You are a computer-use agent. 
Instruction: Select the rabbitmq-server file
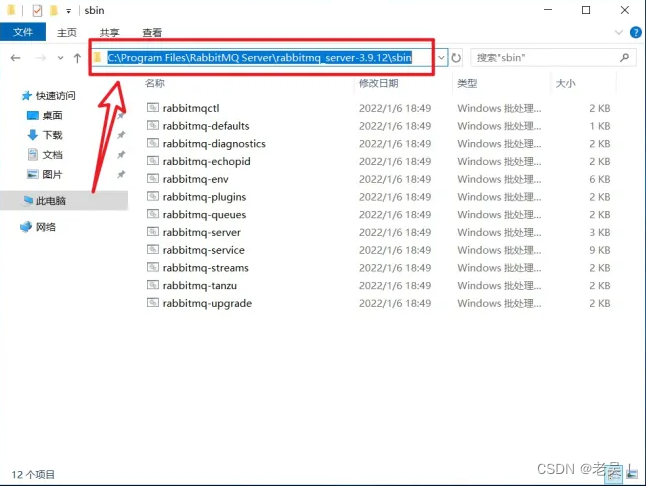(201, 232)
